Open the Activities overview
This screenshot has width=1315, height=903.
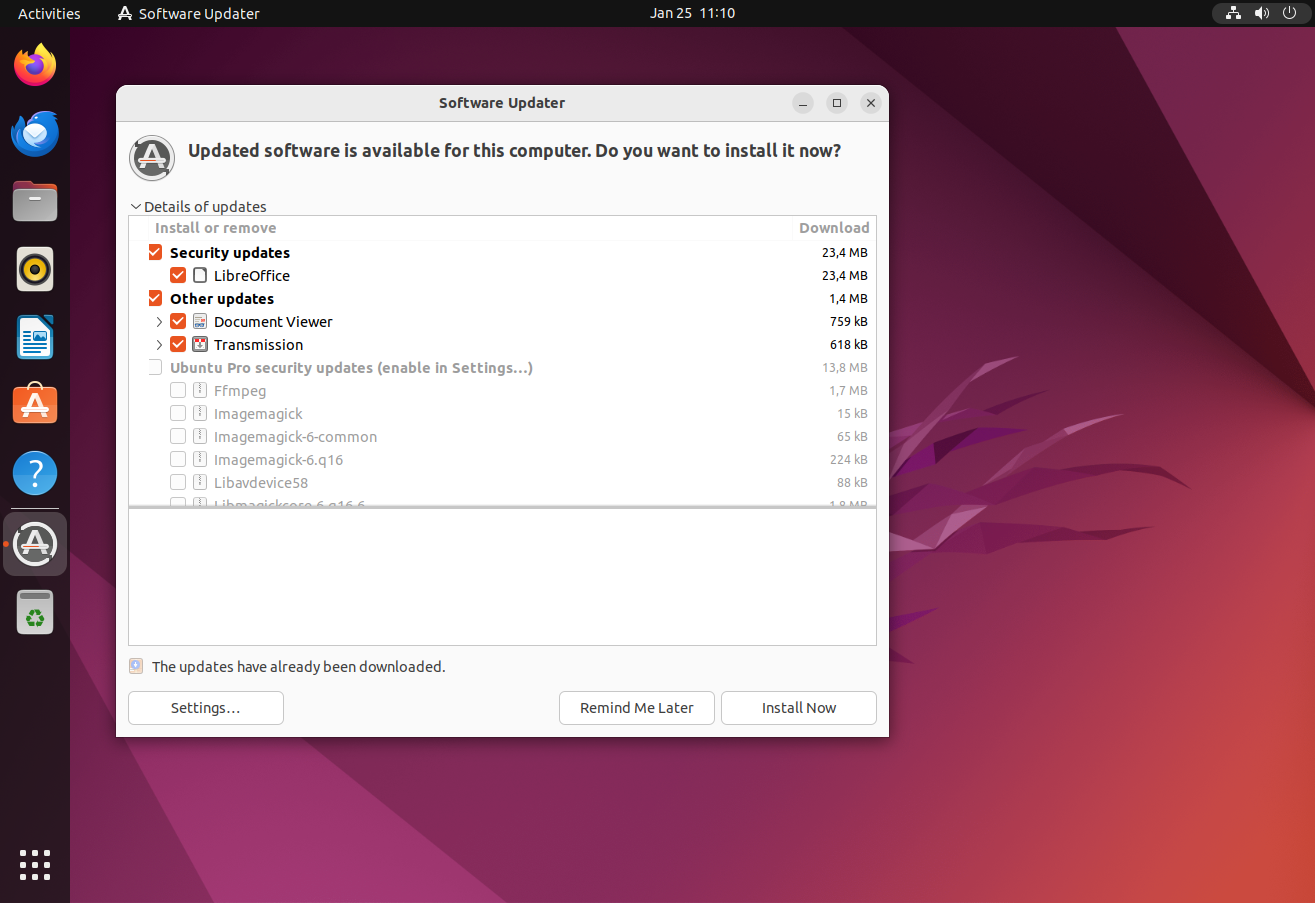tap(49, 13)
